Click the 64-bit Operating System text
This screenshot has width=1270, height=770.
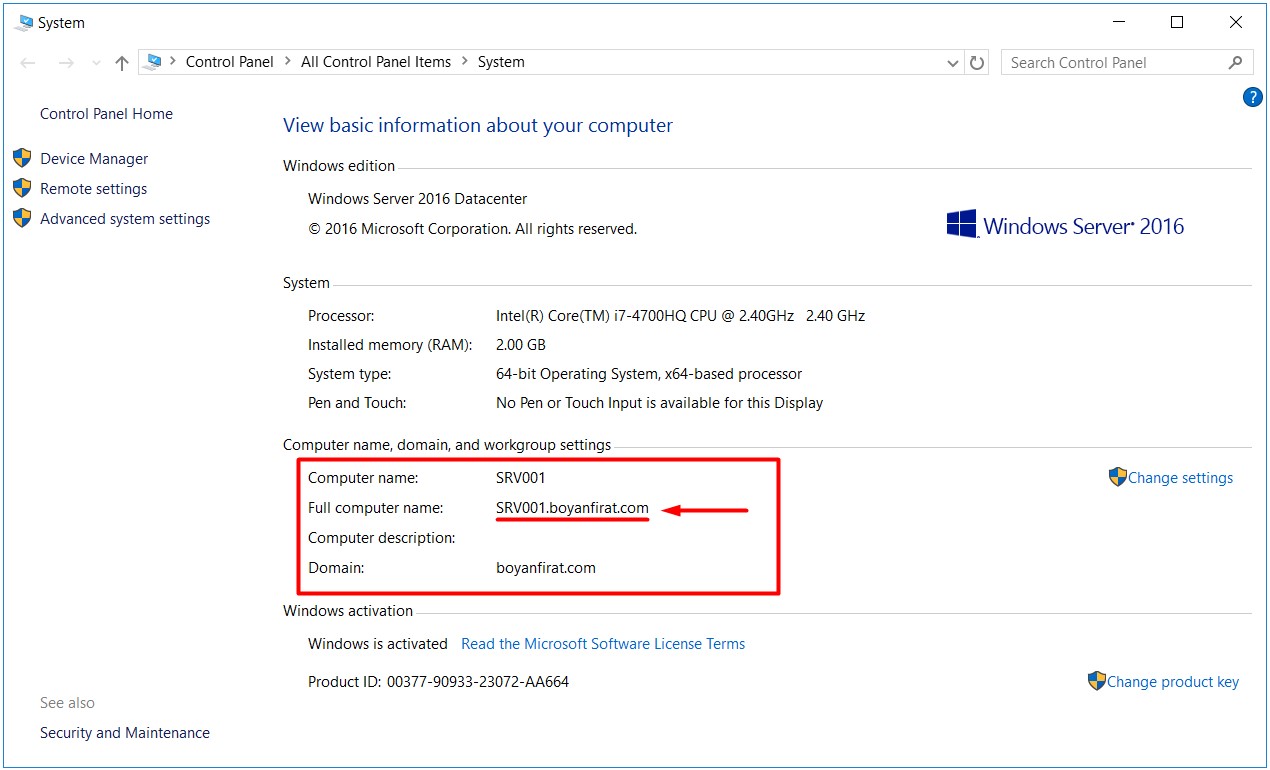click(x=649, y=374)
